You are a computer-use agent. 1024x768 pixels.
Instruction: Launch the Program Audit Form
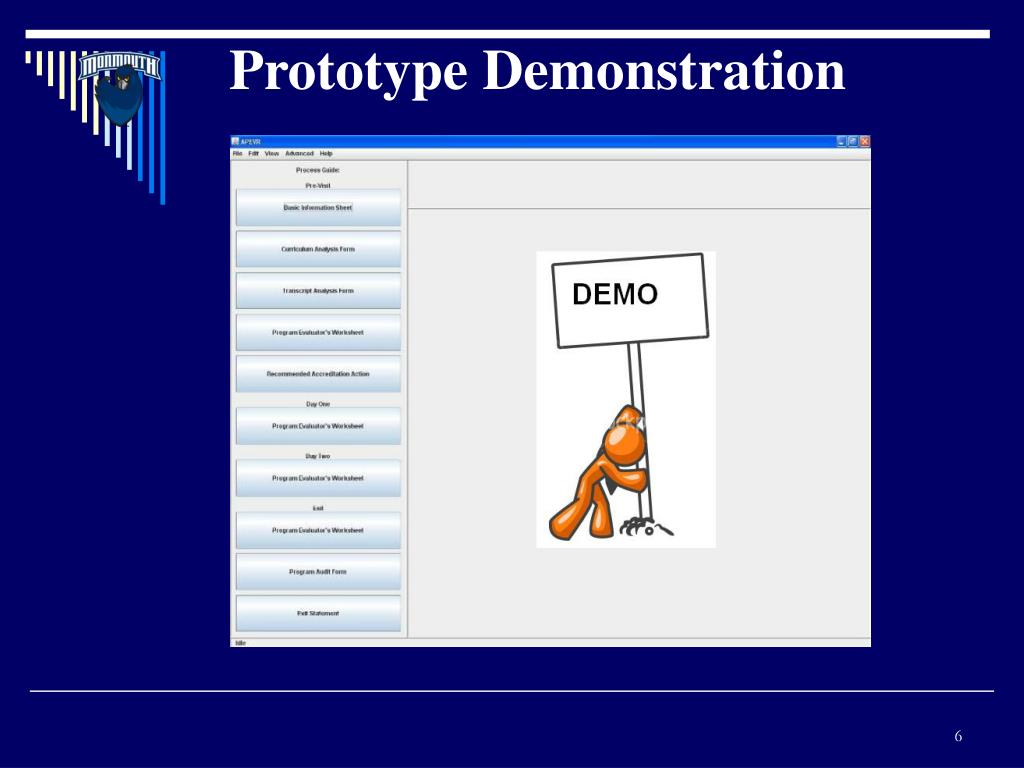pyautogui.click(x=318, y=572)
